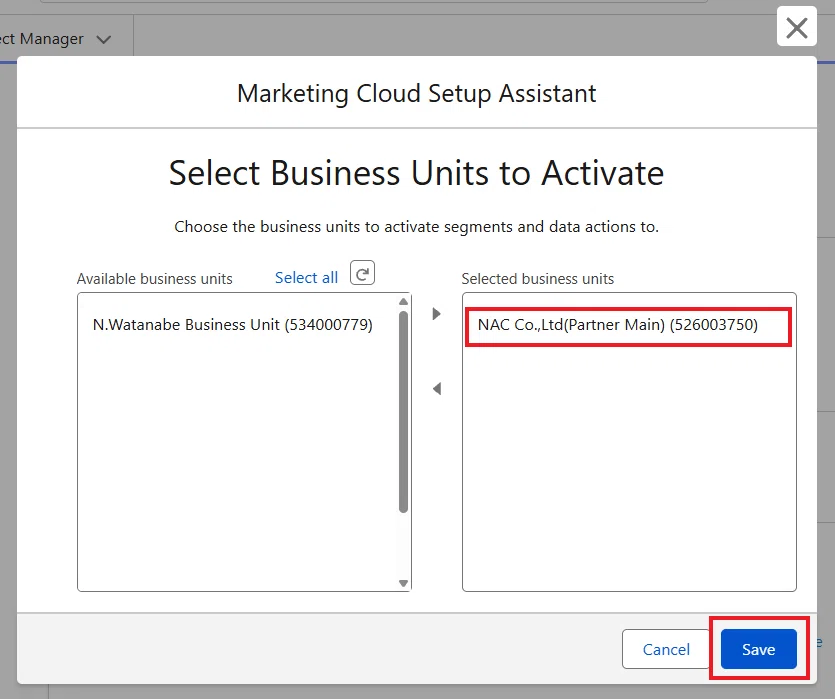This screenshot has height=699, width=835.
Task: Open the Object Manager tab behind dialog
Action: coord(42,39)
